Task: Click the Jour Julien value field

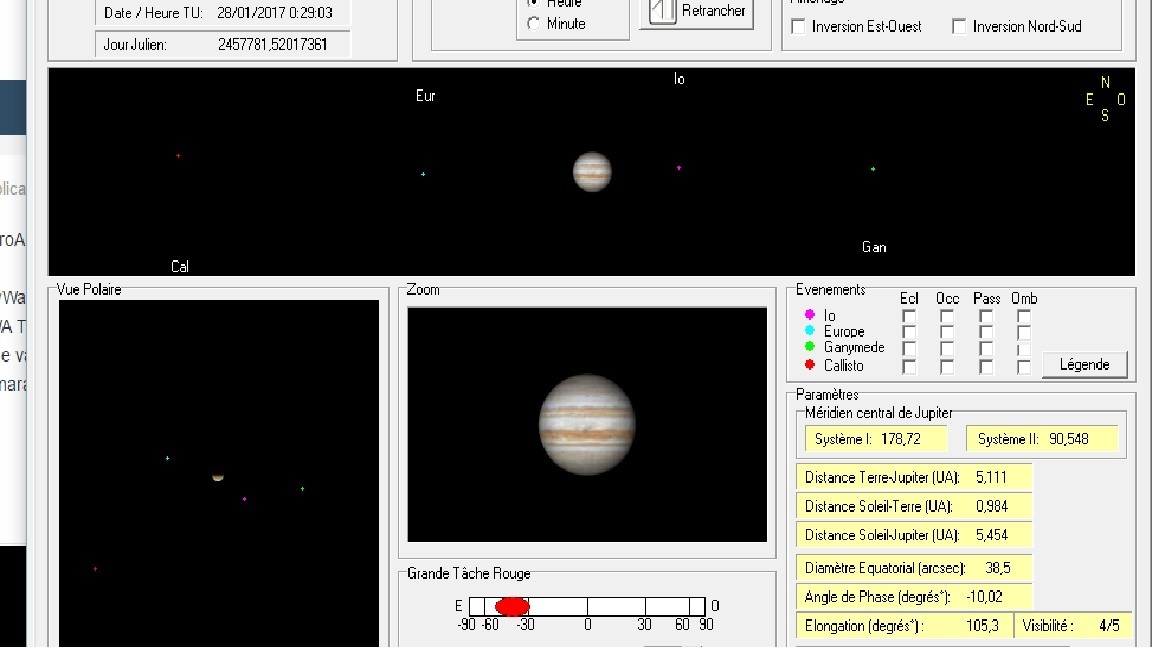Action: coord(273,44)
